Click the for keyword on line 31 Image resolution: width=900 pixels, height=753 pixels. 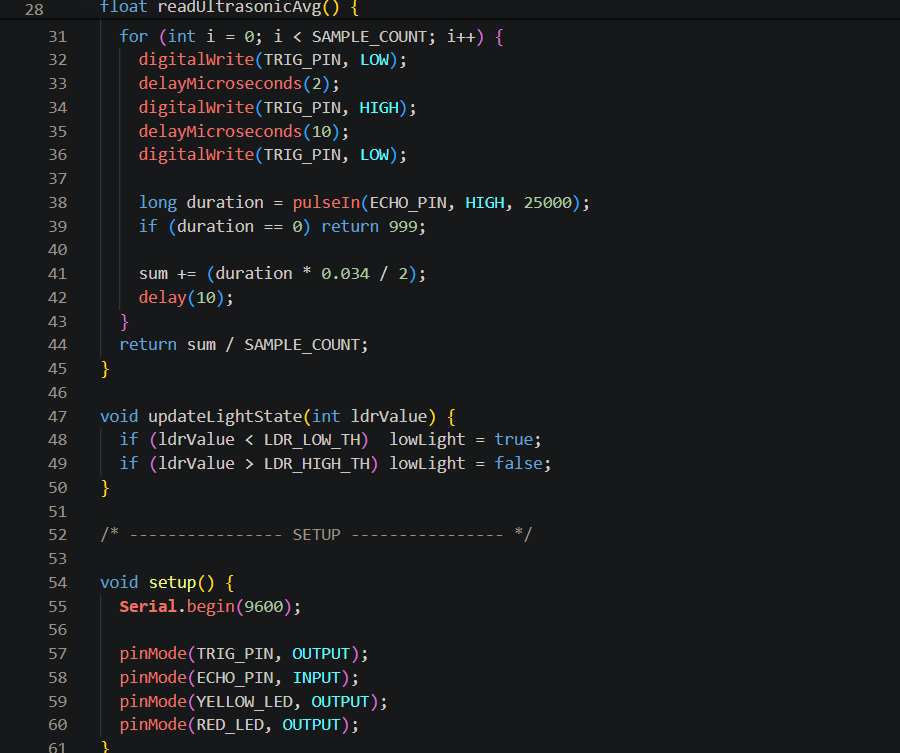coord(133,36)
